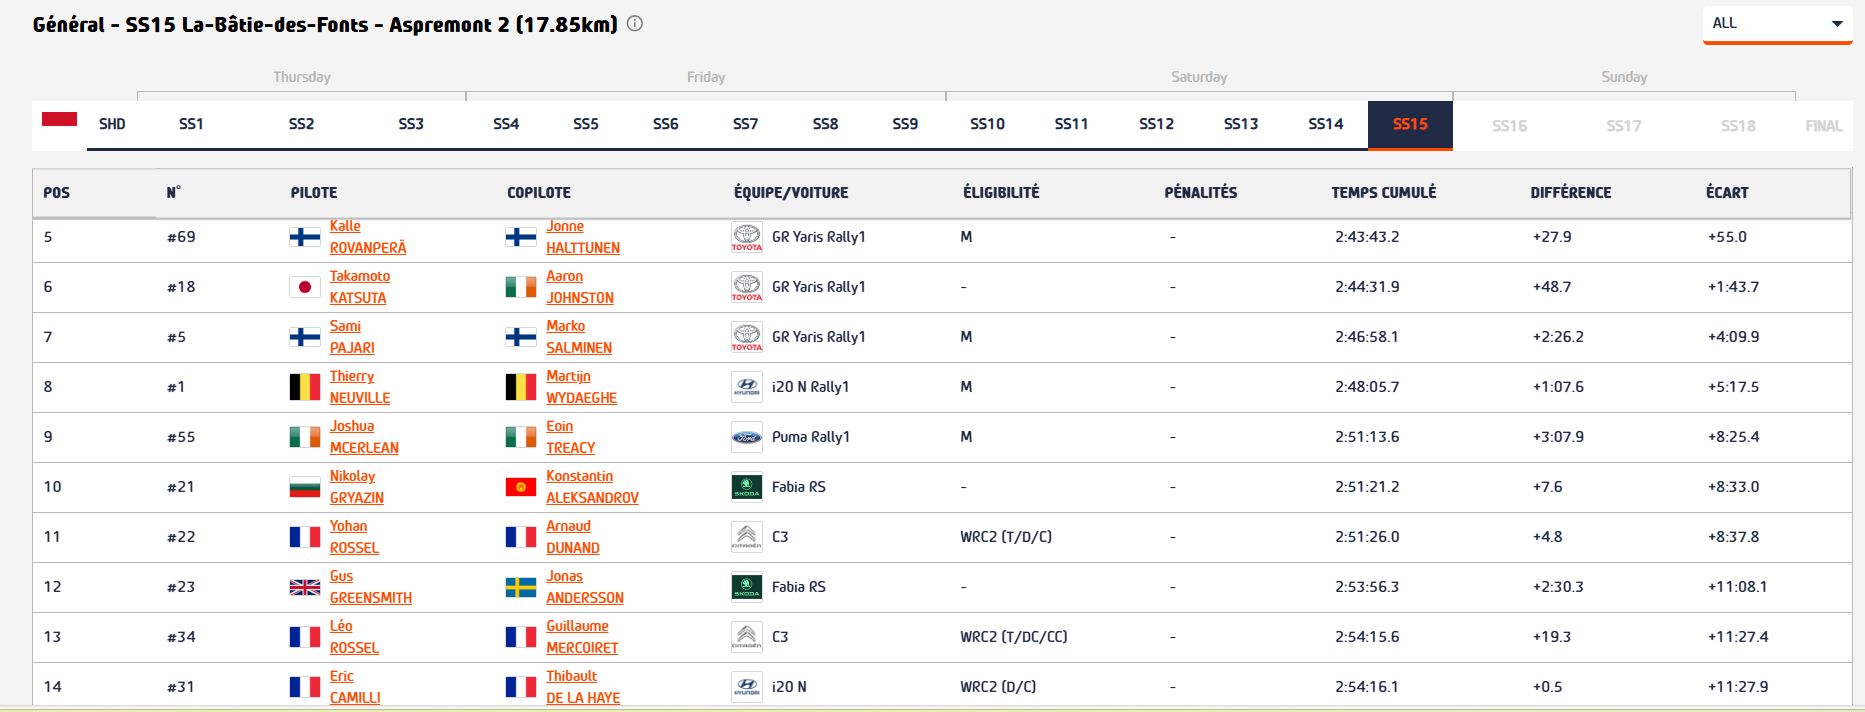Click the Skoda logo in Gryazin's row
This screenshot has height=712, width=1865.
click(746, 487)
